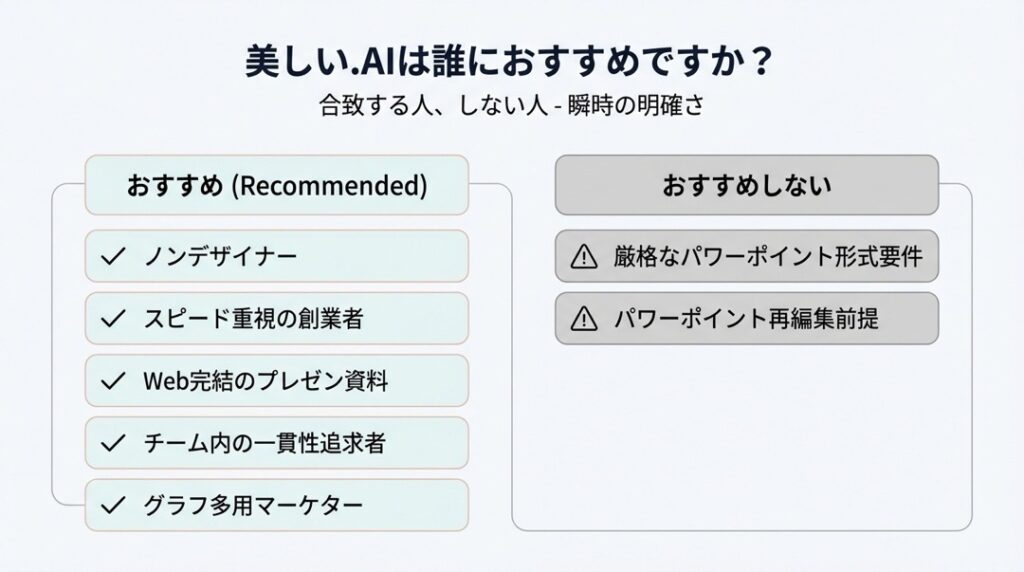Image resolution: width=1024 pixels, height=572 pixels.
Task: Click the warning triangle beside 厳格なパワーポイント形式要件
Action: tap(582, 258)
